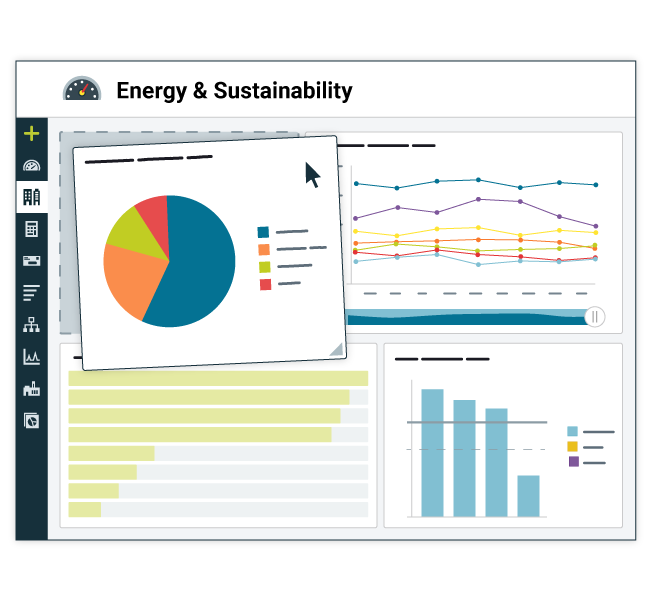Click the Energy & Sustainability title

point(234,91)
